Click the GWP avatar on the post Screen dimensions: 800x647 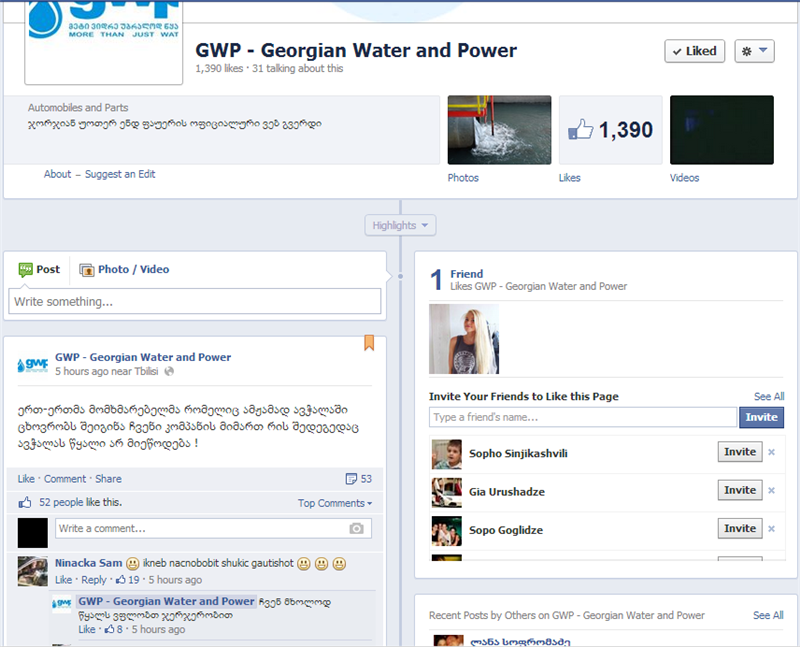[33, 364]
